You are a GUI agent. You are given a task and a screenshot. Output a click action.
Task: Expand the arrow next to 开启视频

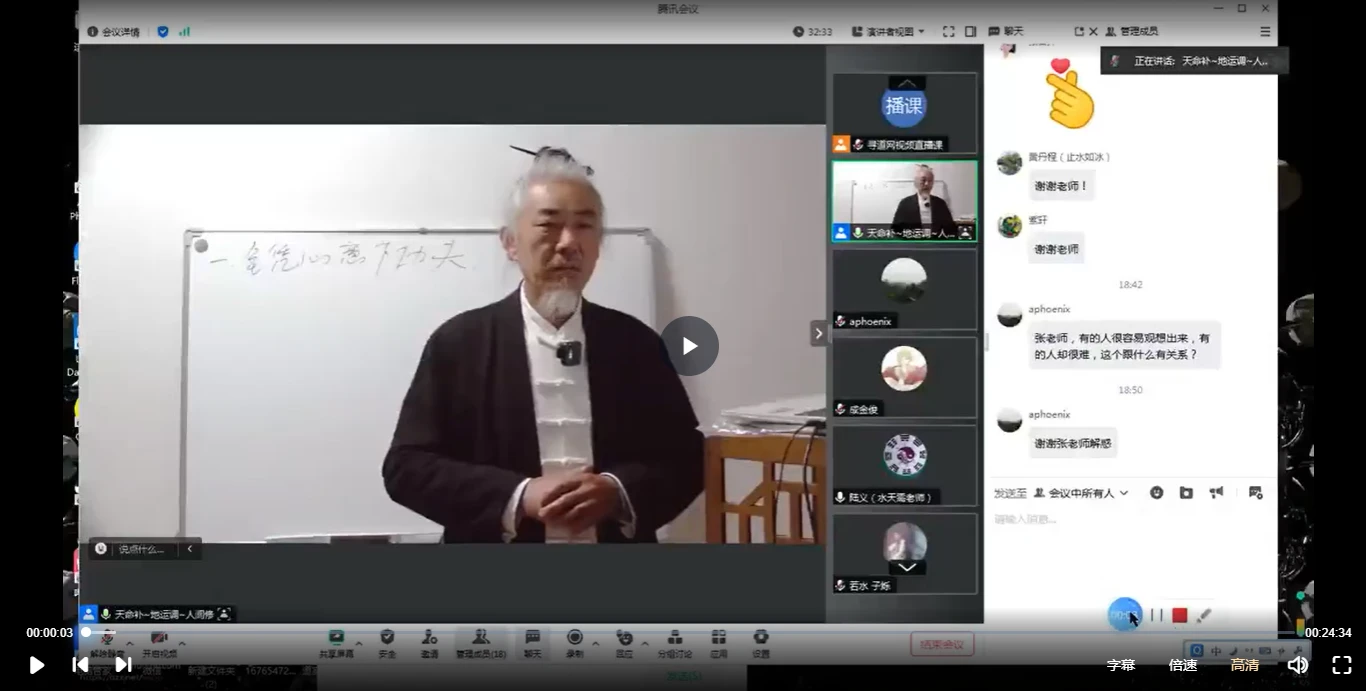[182, 644]
